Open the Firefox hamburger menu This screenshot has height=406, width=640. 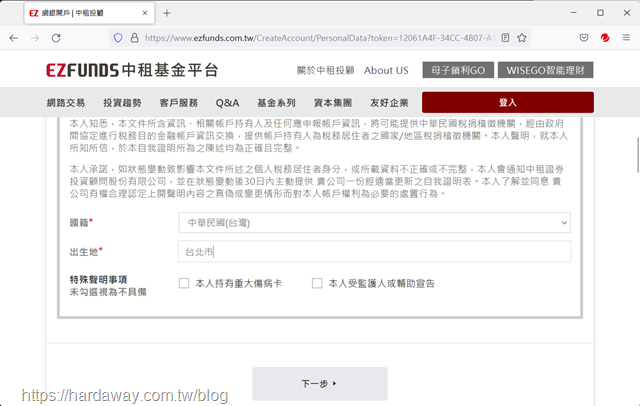tap(626, 38)
